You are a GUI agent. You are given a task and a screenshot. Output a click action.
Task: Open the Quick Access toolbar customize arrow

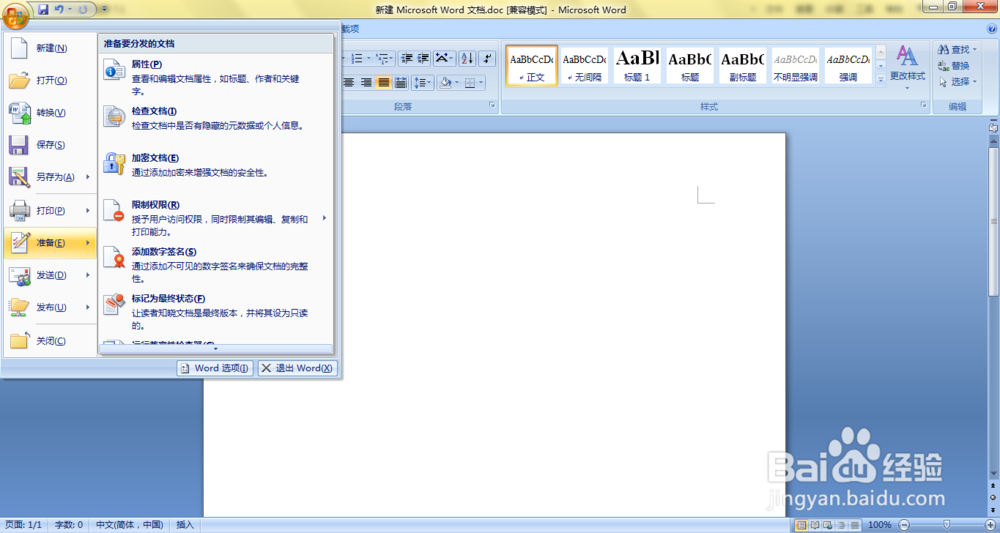tap(105, 10)
